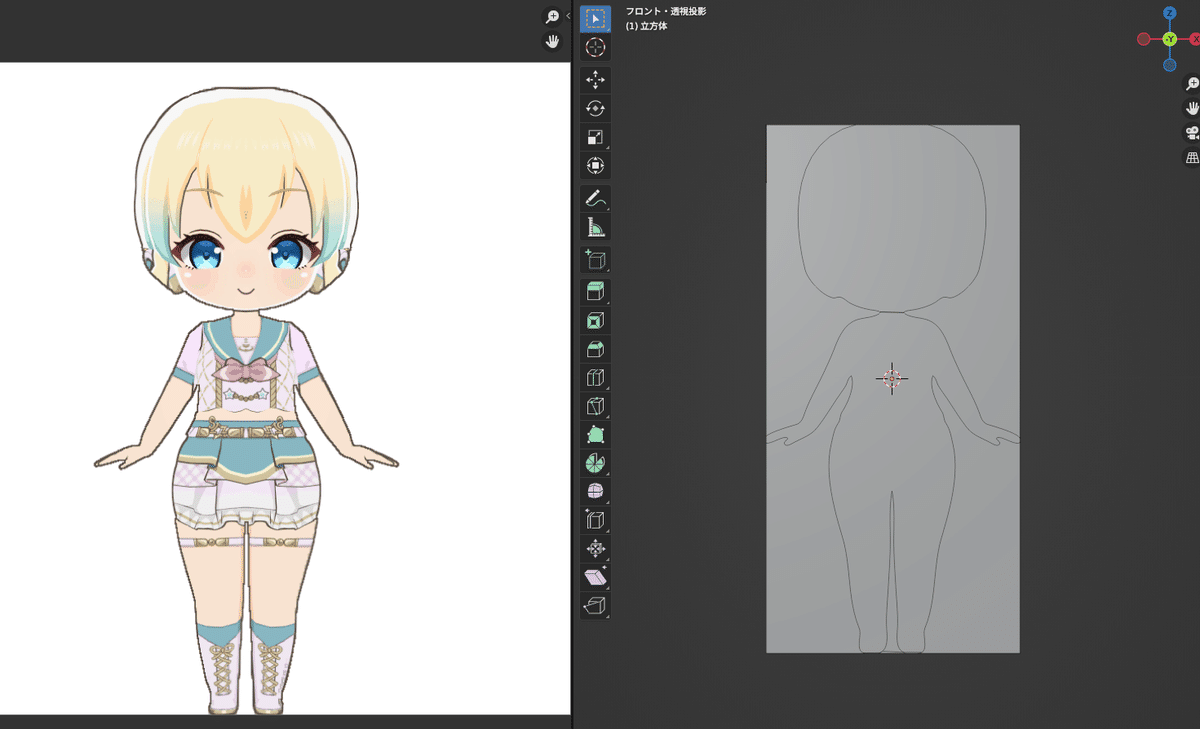Select the Shear tool

coord(595,577)
